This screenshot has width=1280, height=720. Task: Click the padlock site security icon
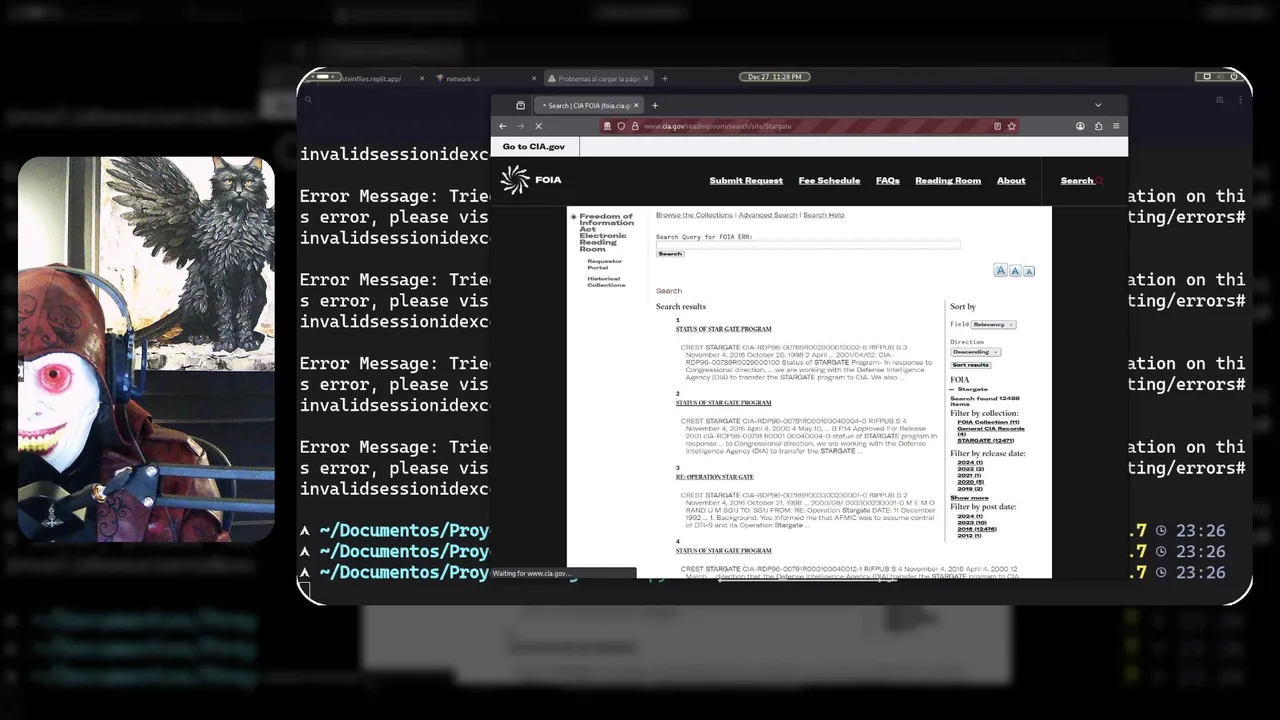point(634,126)
